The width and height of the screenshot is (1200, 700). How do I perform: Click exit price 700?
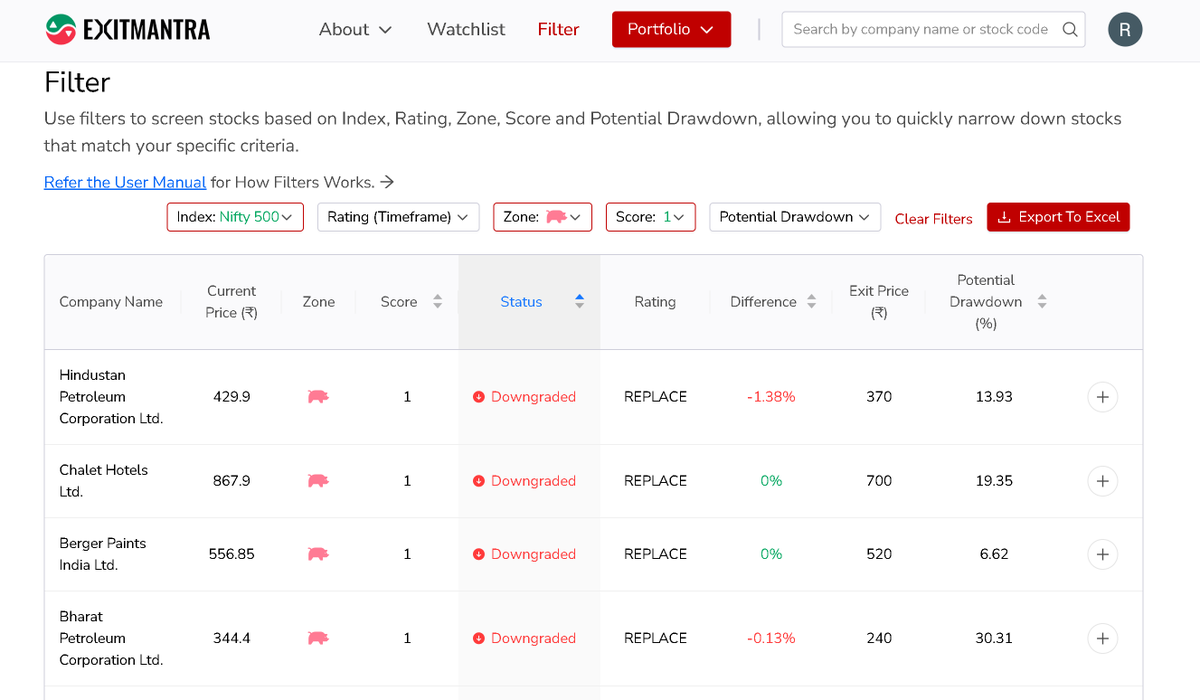[x=879, y=481]
